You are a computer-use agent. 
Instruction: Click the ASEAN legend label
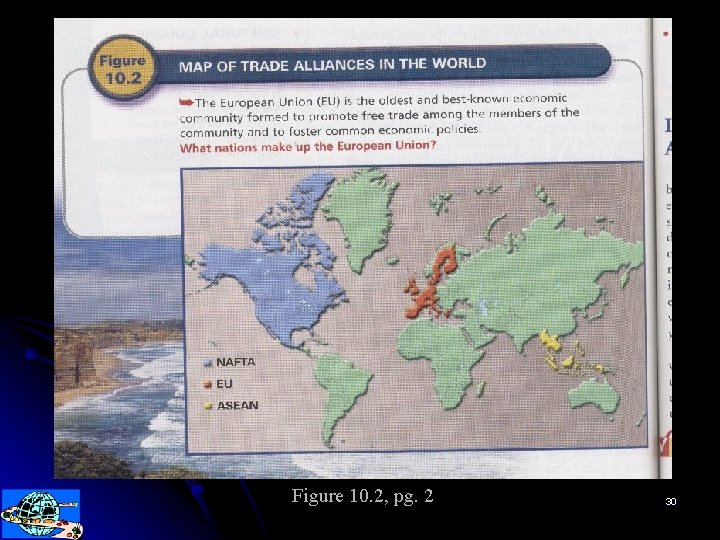point(237,405)
